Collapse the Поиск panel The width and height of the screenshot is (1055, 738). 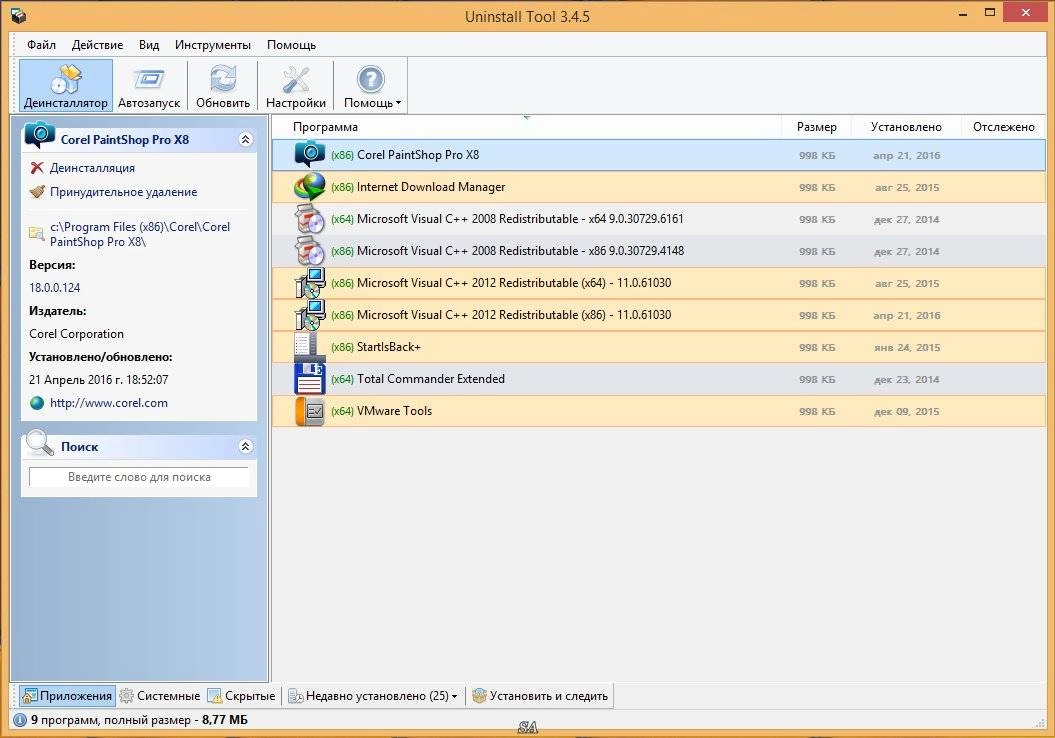point(246,446)
